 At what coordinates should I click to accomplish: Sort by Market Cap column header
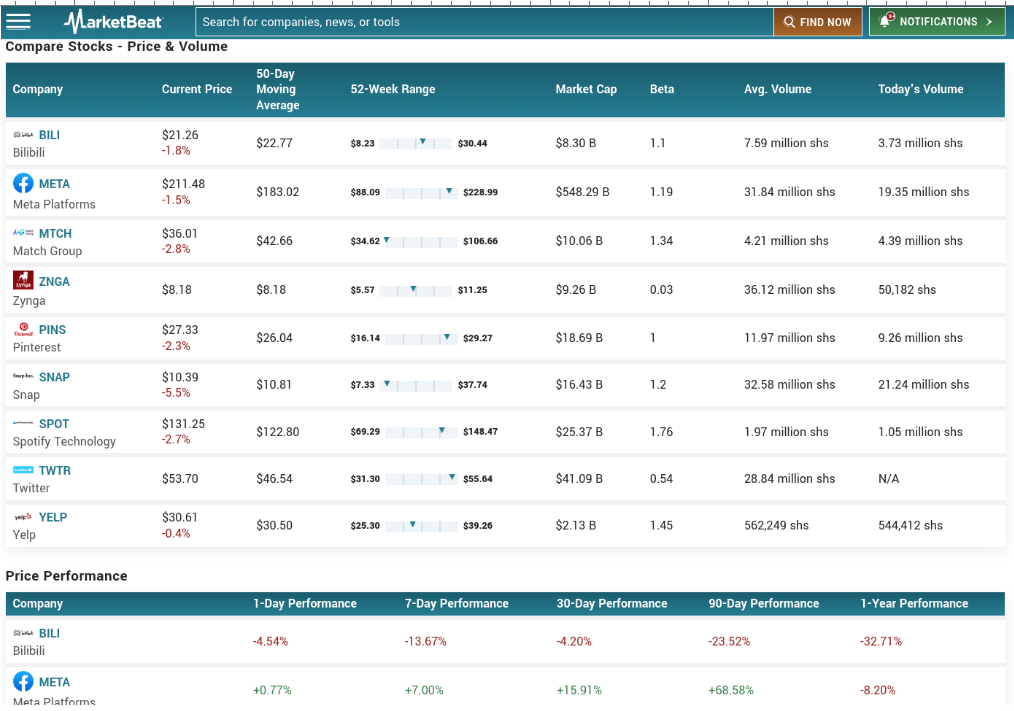[x=586, y=89]
